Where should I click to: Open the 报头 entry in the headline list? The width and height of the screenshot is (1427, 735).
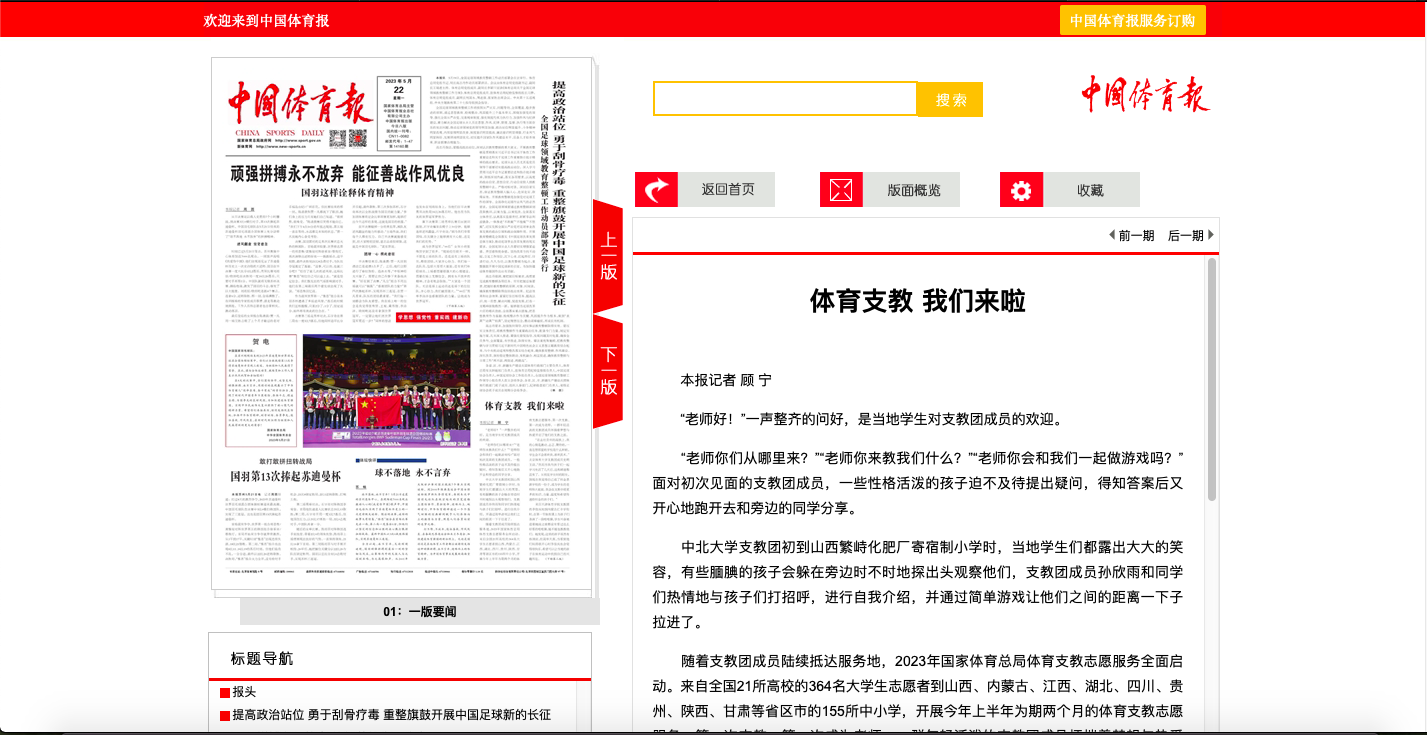point(244,692)
